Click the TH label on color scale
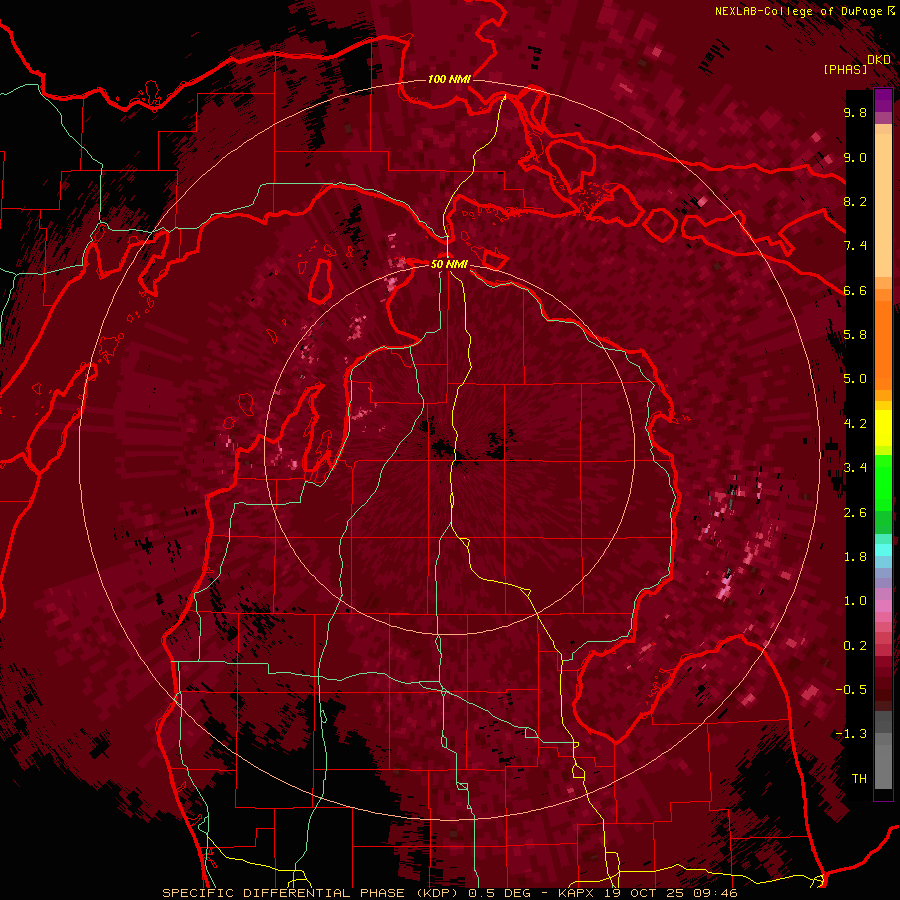Viewport: 900px width, 900px height. pyautogui.click(x=859, y=779)
